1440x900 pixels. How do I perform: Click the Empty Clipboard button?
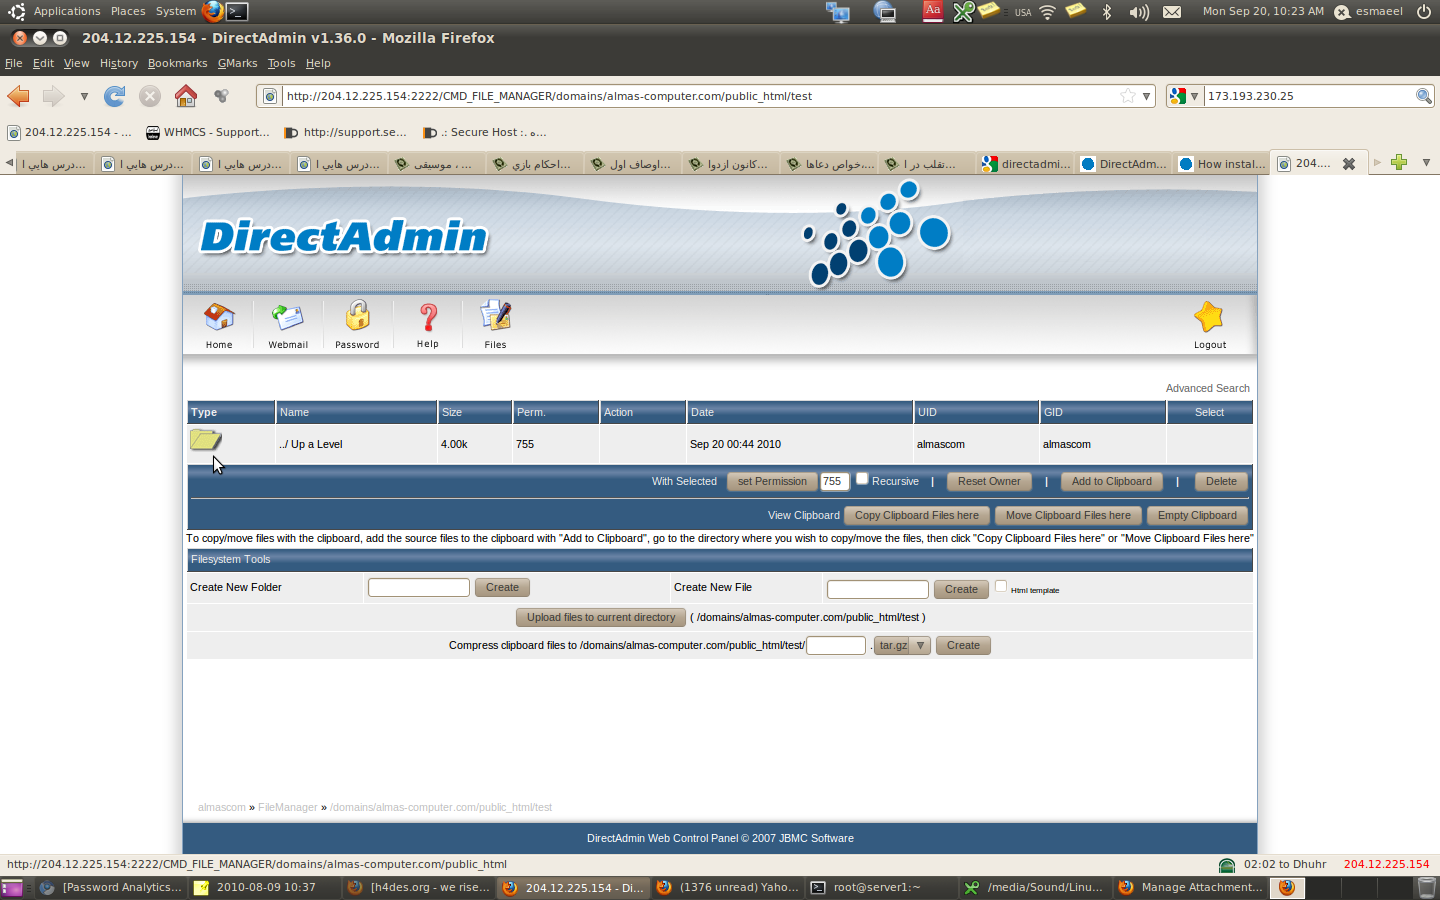click(1197, 516)
